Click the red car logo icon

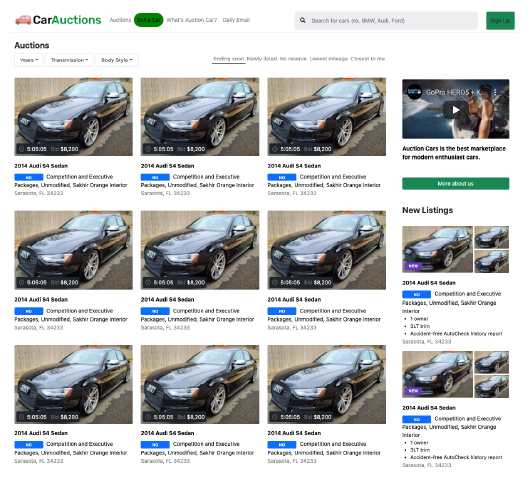23,20
